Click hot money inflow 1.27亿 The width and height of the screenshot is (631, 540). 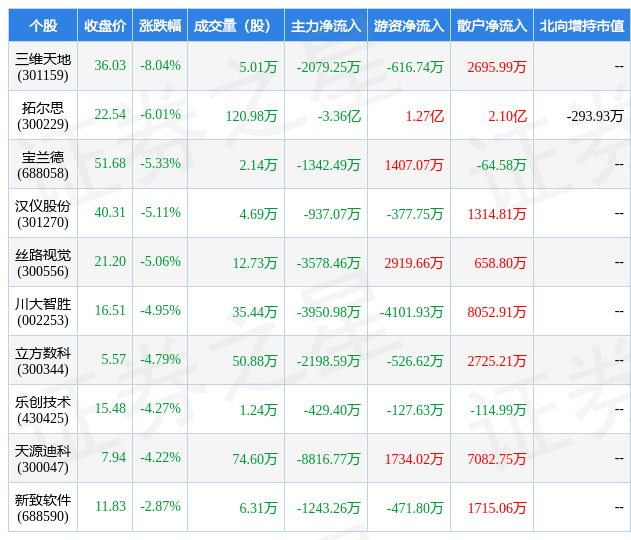point(425,116)
